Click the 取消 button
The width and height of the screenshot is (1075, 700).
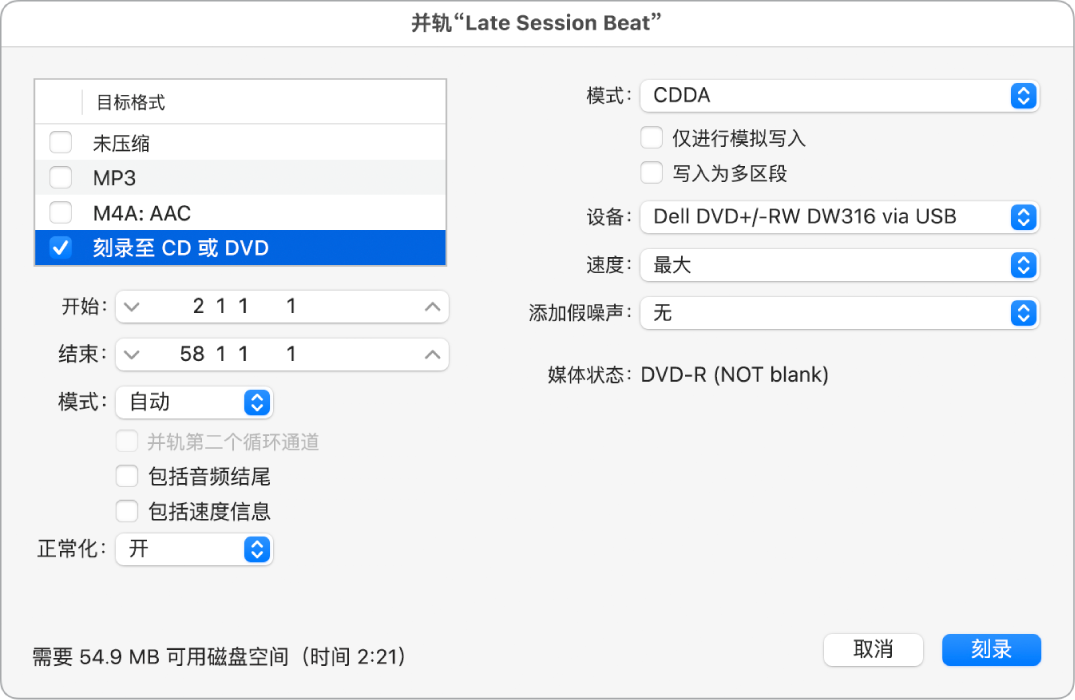[x=873, y=649]
